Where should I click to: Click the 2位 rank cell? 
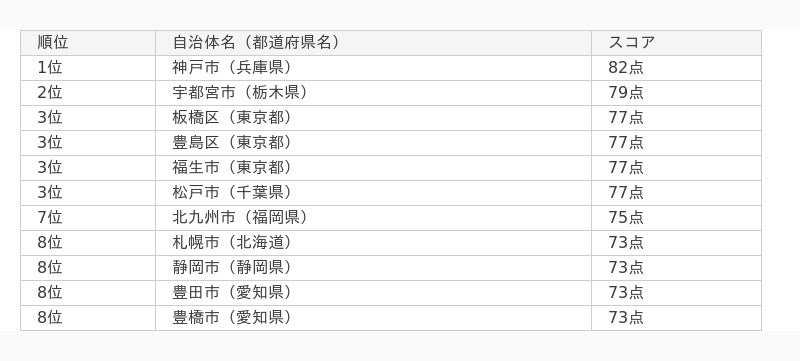click(x=88, y=93)
